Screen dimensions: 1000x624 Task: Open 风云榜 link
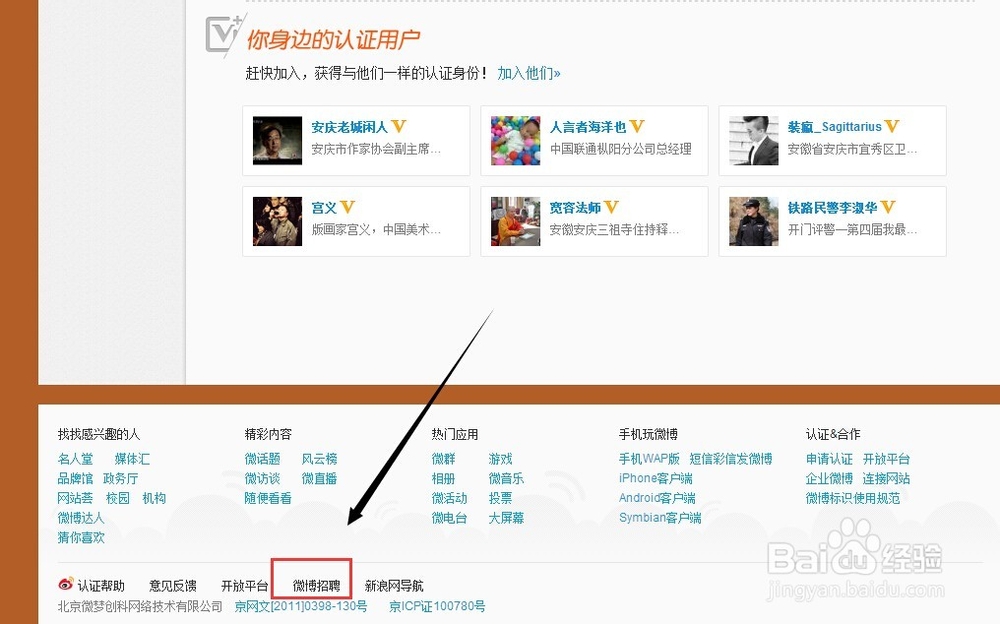320,459
